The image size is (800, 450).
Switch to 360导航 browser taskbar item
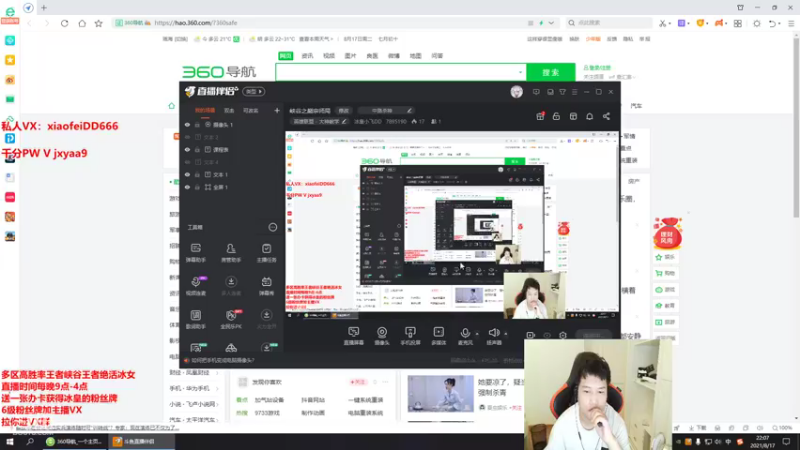(x=74, y=441)
